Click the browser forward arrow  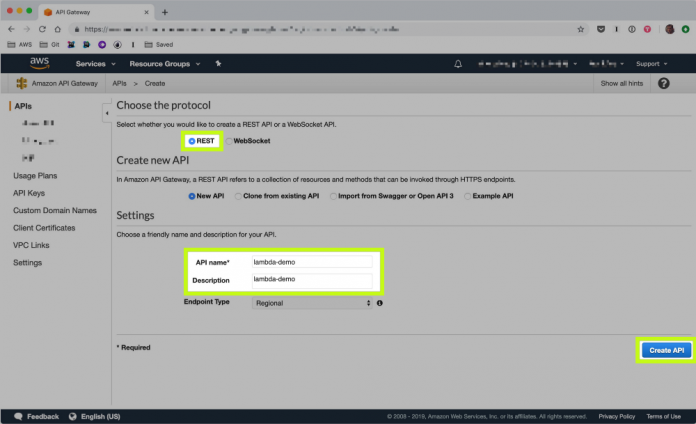[27, 29]
